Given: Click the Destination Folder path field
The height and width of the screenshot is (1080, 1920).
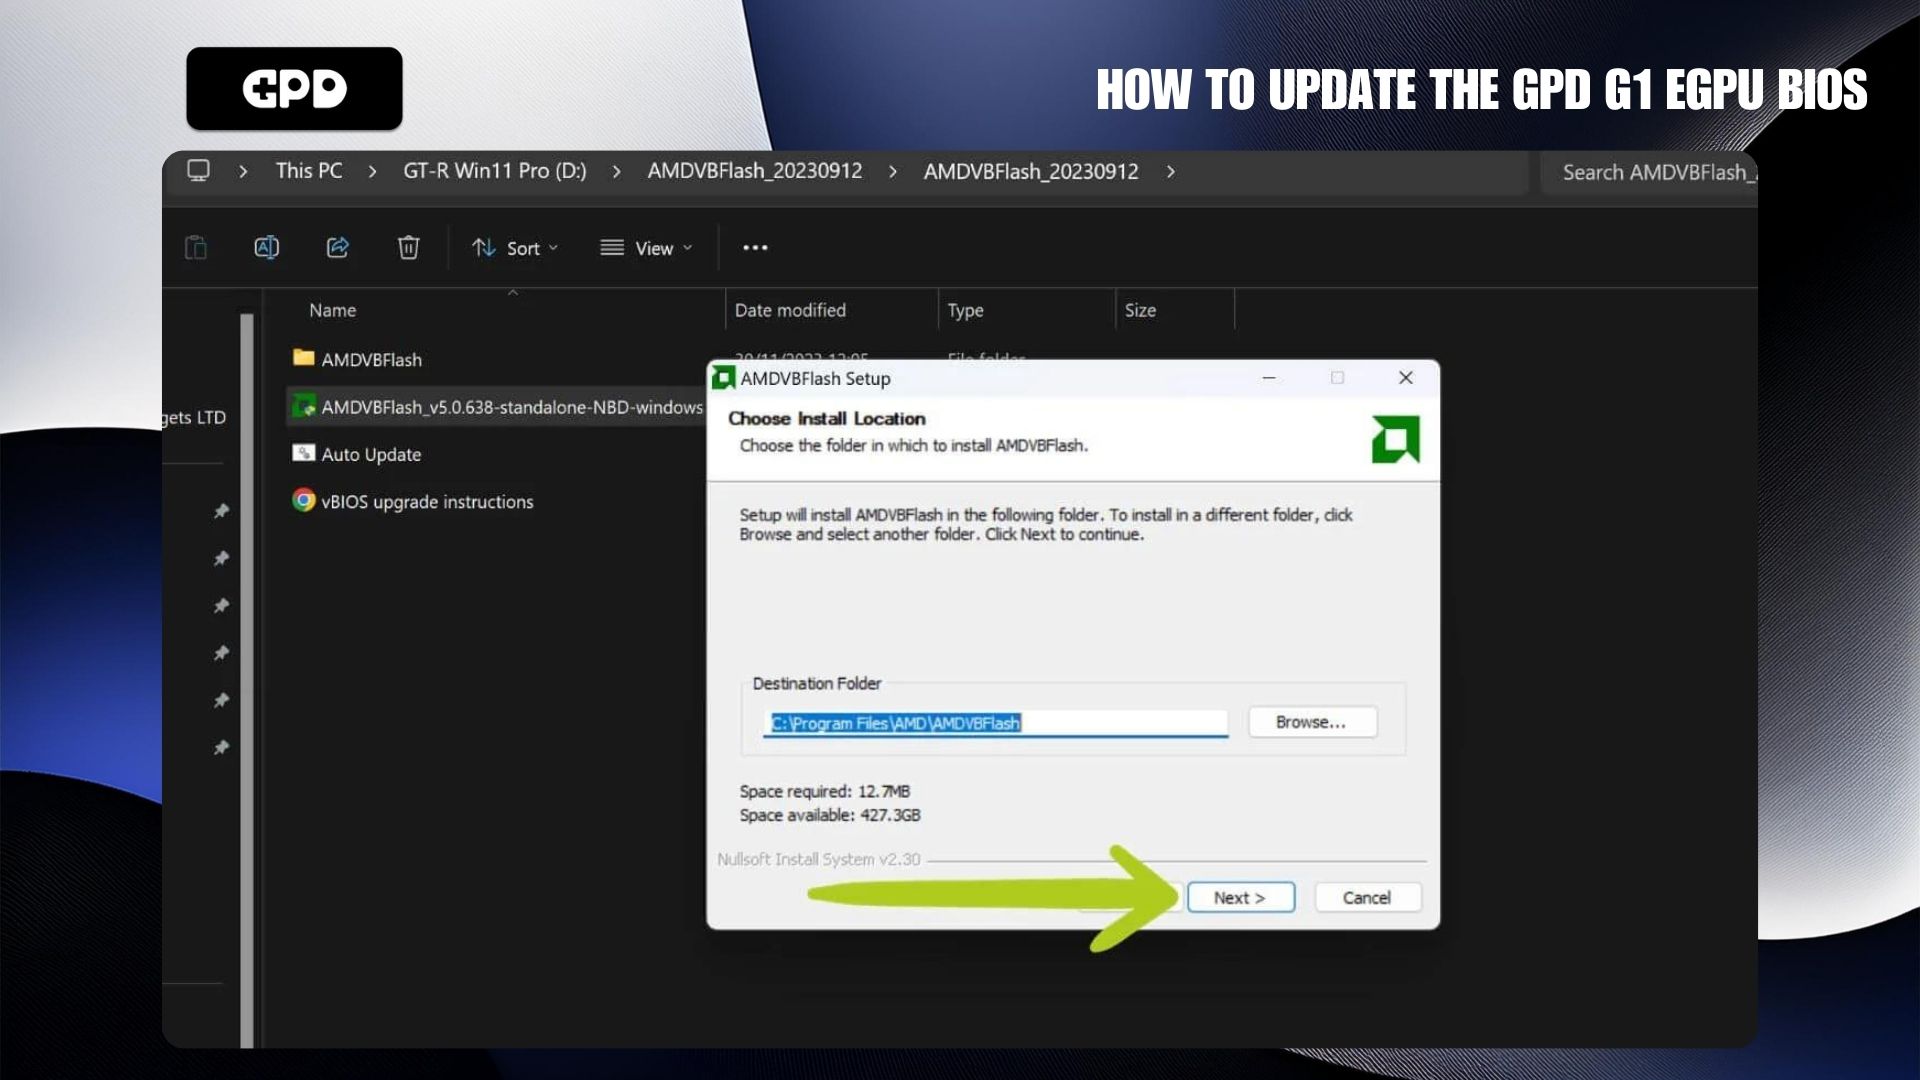Looking at the screenshot, I should pyautogui.click(x=994, y=723).
